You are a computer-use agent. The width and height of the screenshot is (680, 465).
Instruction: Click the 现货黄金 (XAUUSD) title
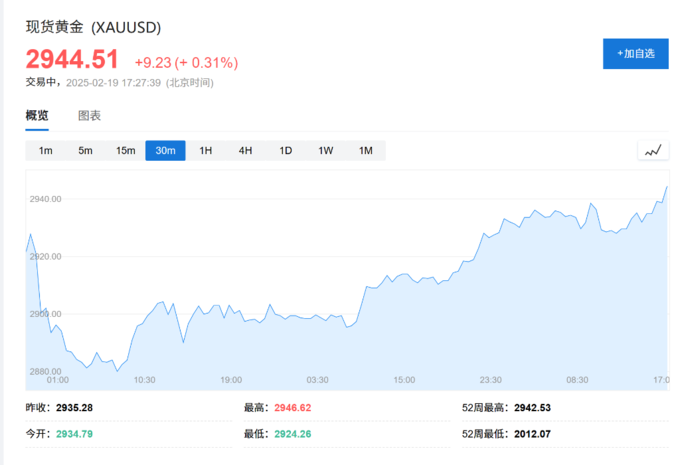[93, 27]
